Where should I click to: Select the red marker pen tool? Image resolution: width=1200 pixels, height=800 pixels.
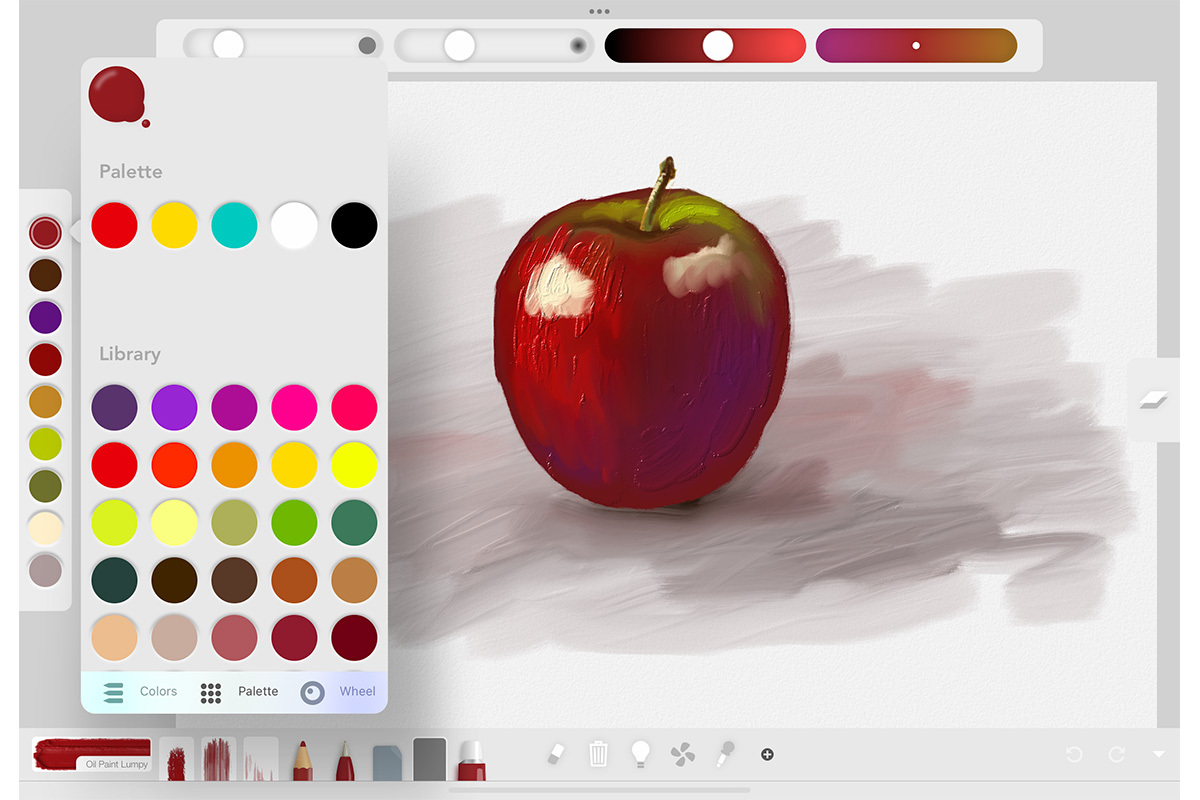point(344,760)
